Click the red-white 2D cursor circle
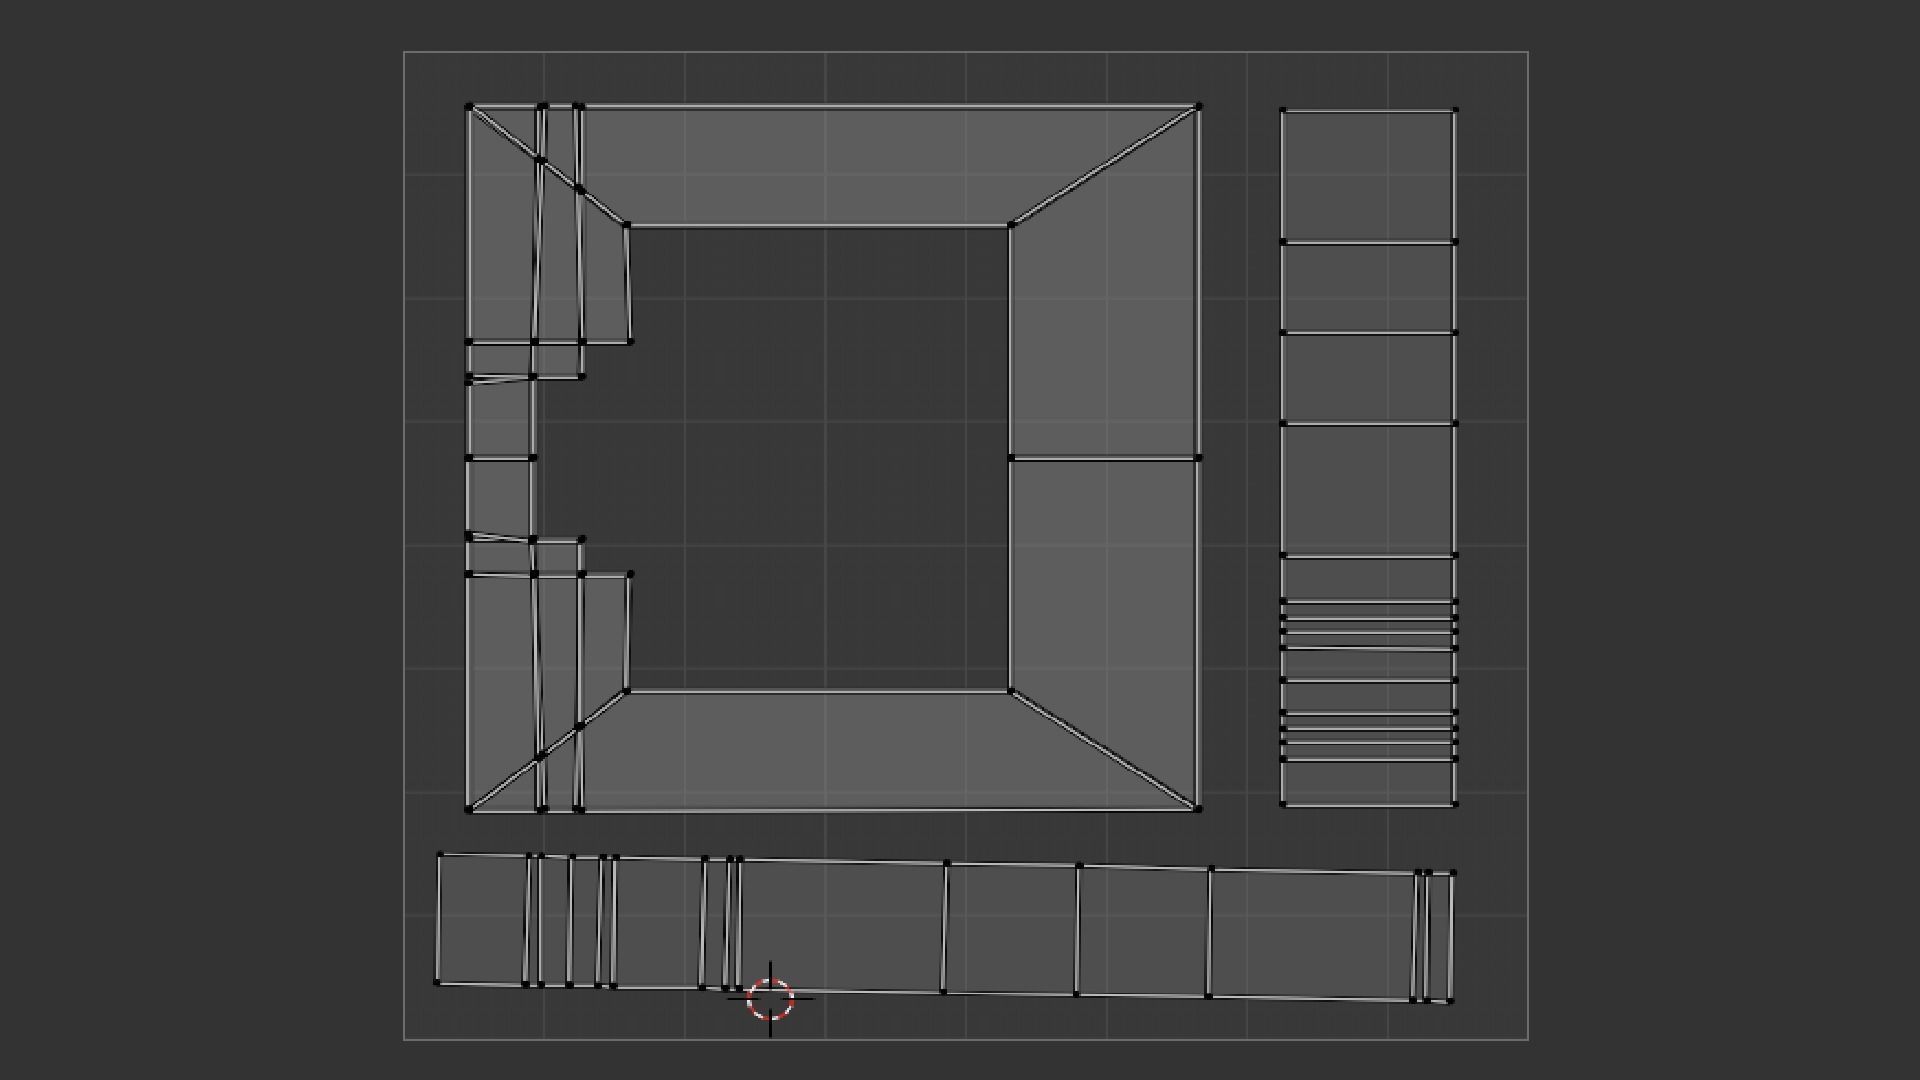 (770, 998)
